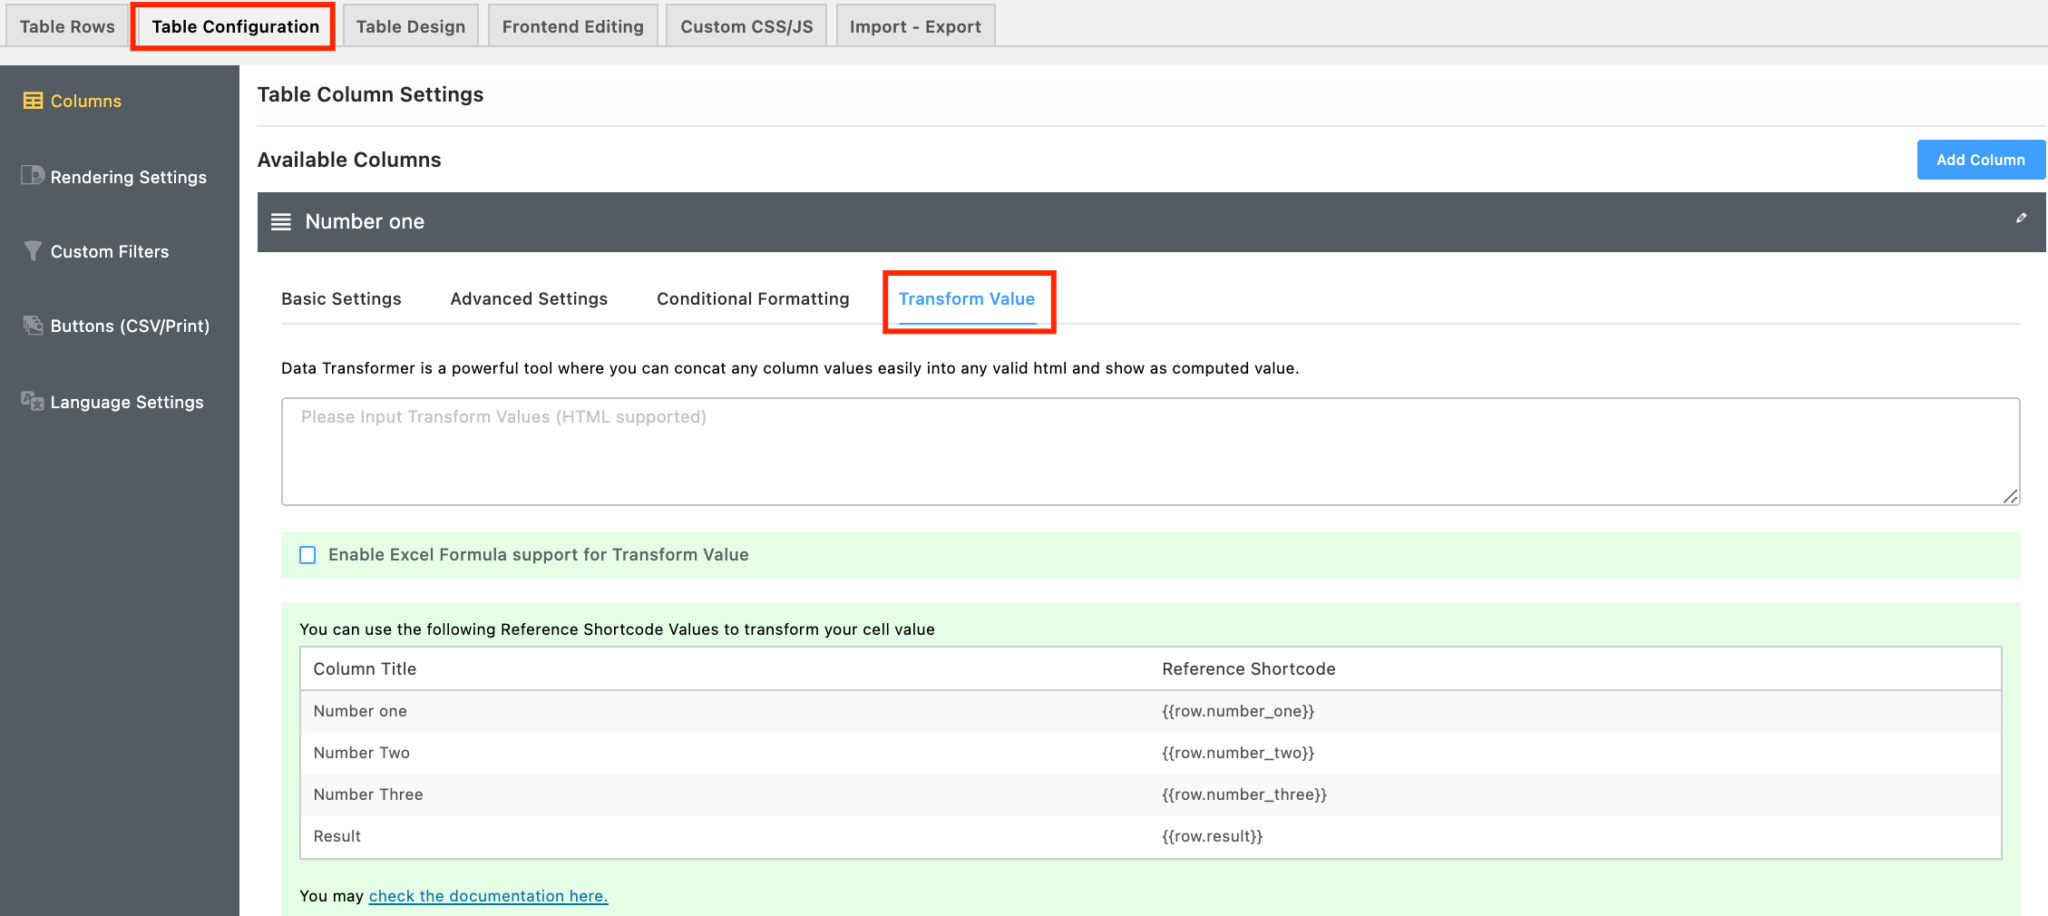Open the documentation link
Screen dimensions: 2048x916
(488, 895)
